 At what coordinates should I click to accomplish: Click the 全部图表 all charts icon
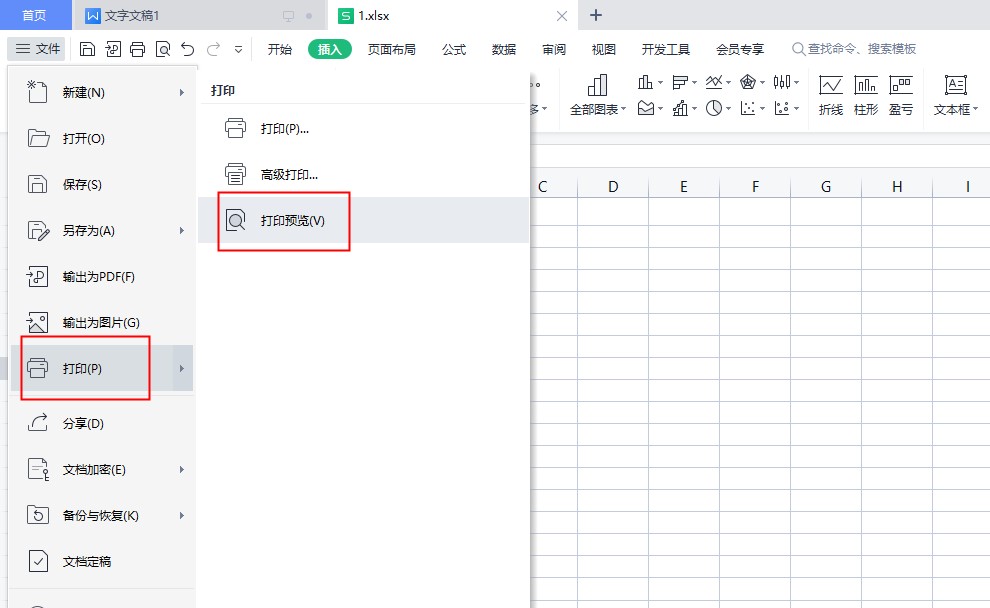coord(598,95)
